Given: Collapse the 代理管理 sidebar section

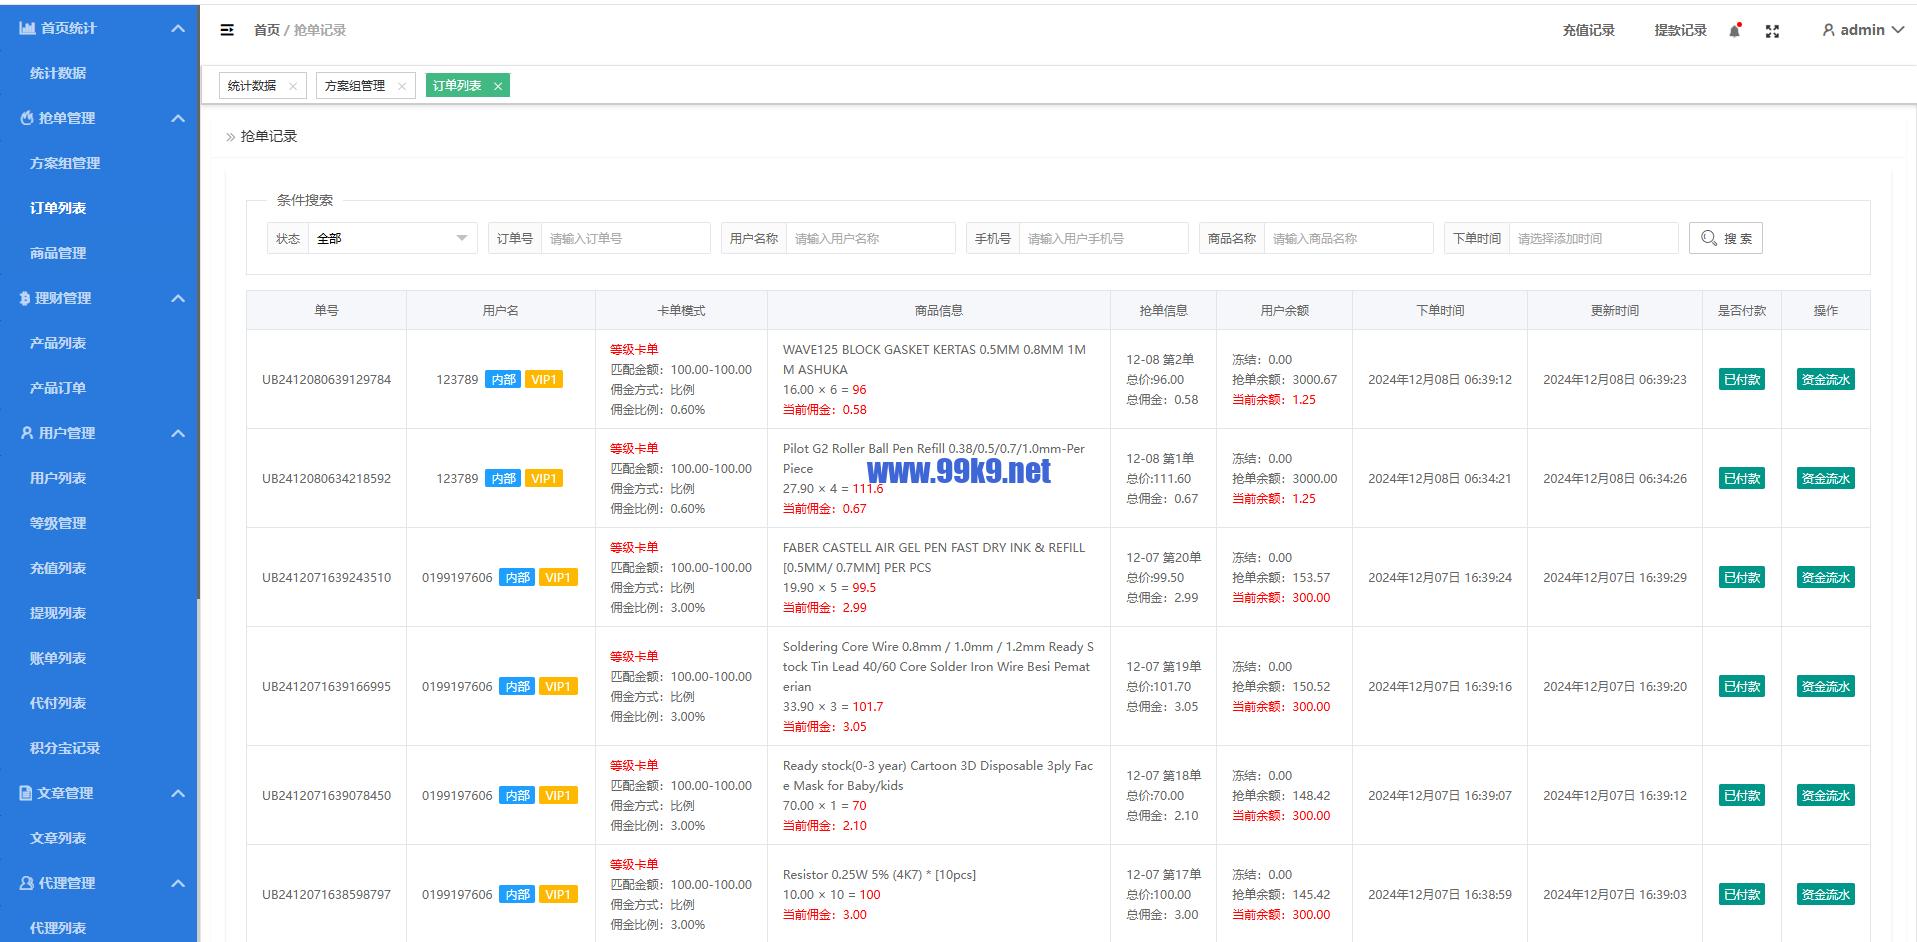Looking at the screenshot, I should point(178,883).
